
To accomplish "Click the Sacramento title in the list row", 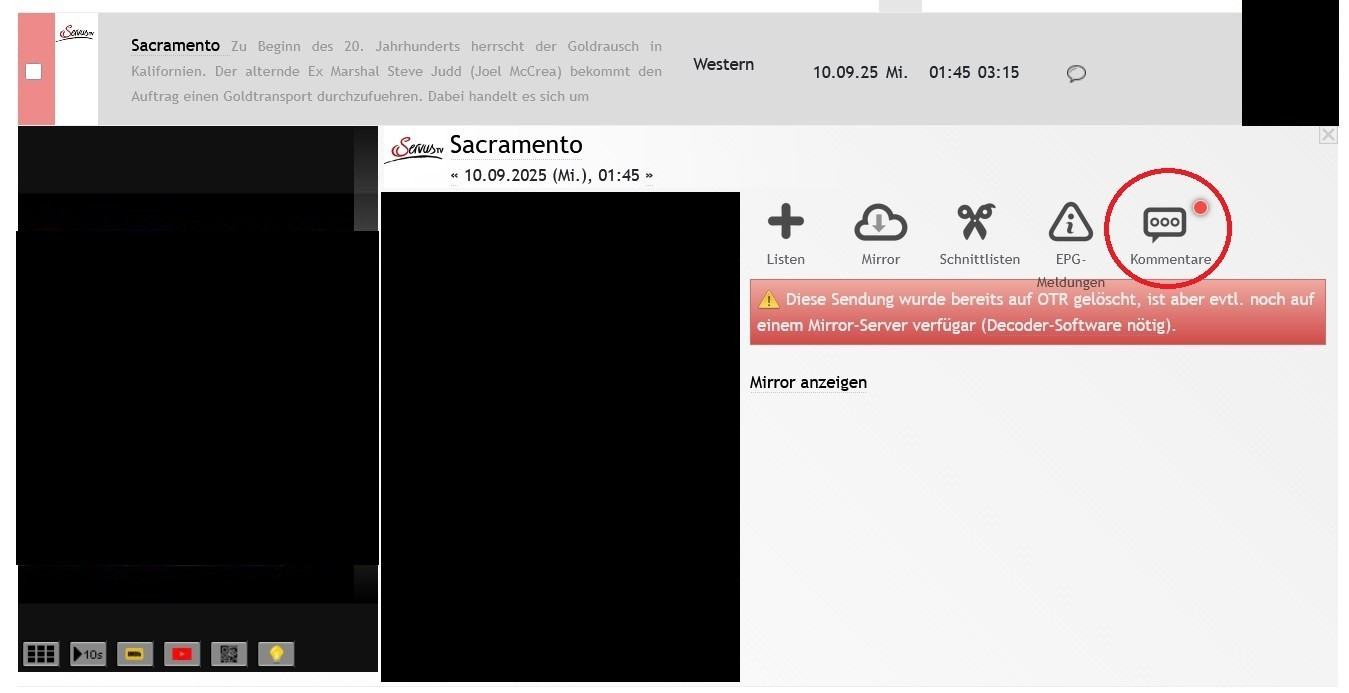I will click(x=175, y=46).
